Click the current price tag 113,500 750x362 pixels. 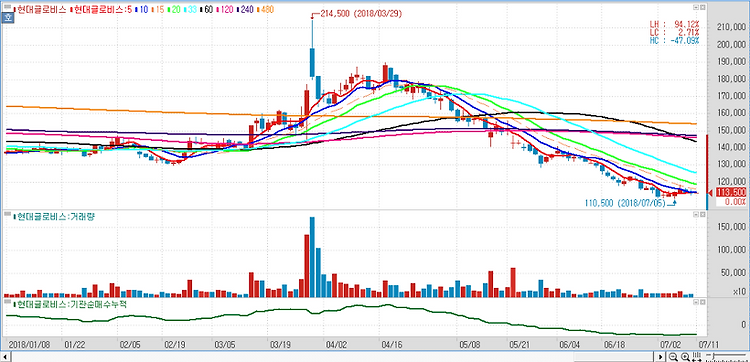click(x=731, y=192)
